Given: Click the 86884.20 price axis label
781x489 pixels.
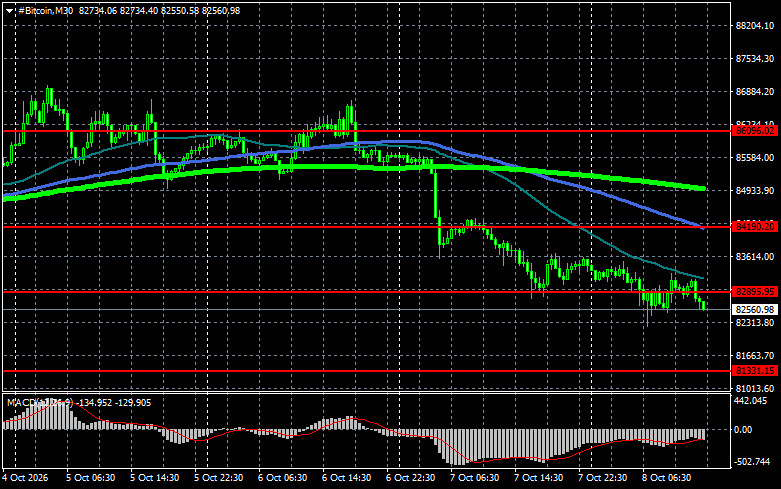Looking at the screenshot, I should pos(755,92).
